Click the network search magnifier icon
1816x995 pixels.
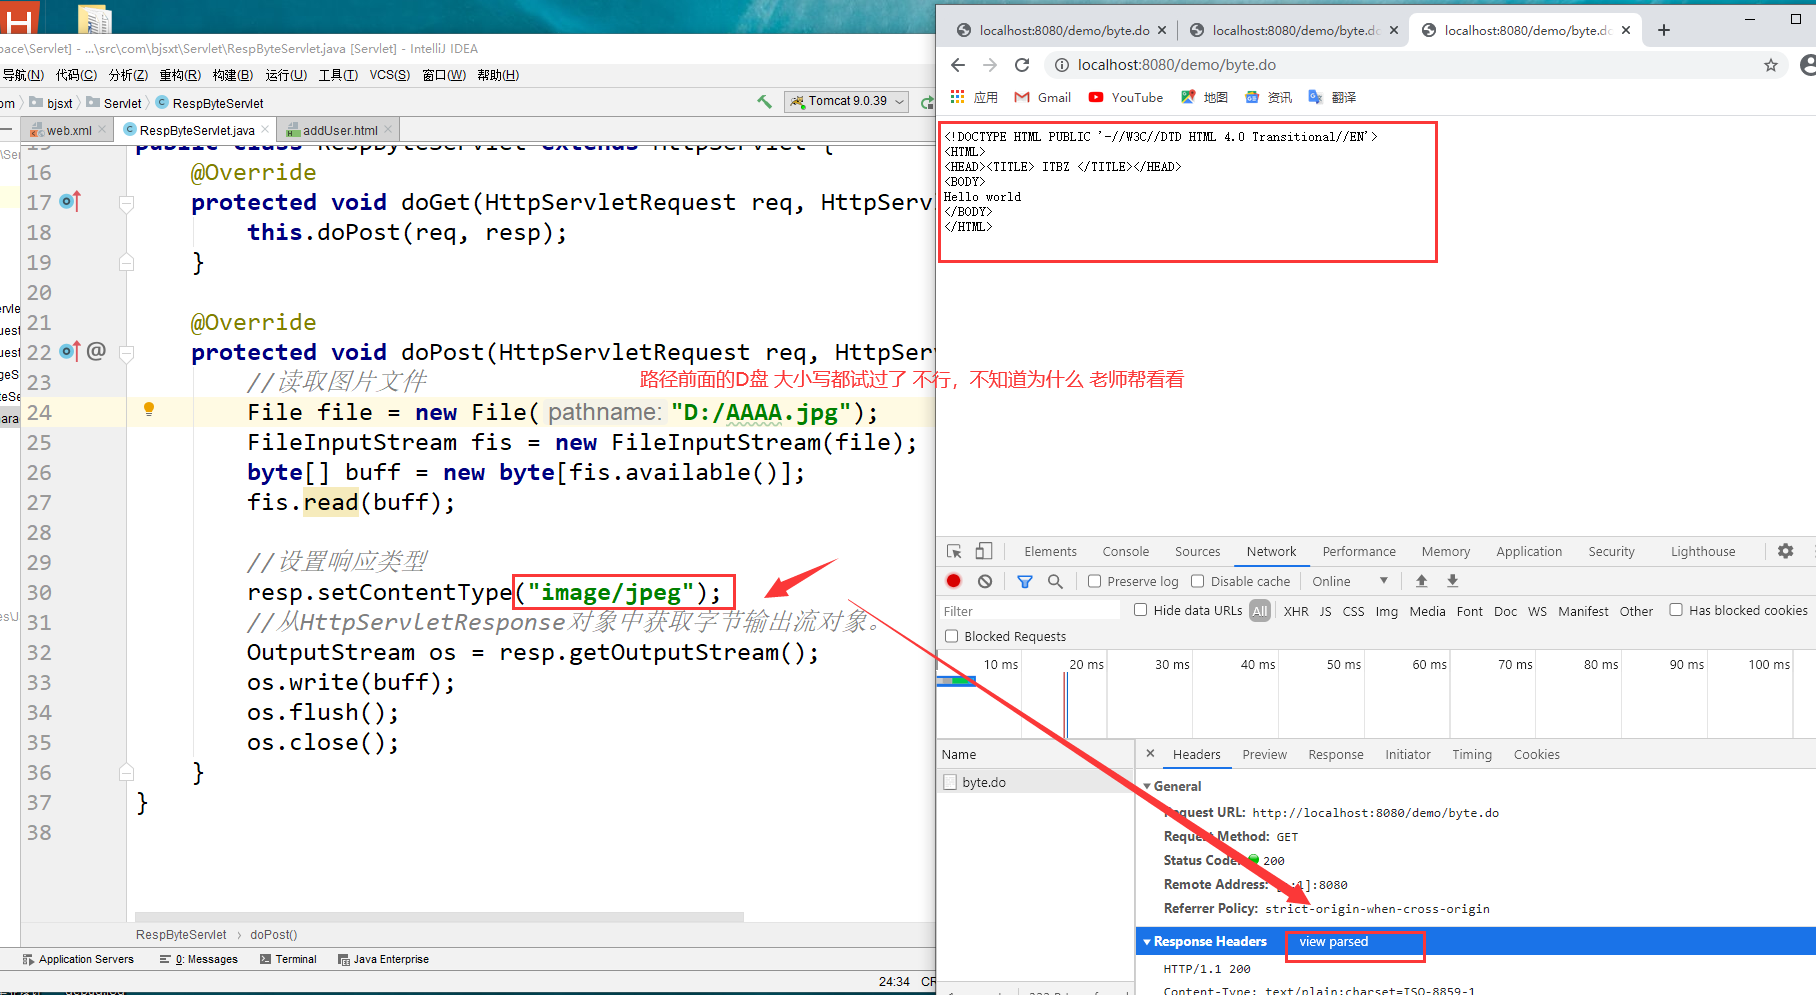point(1055,581)
